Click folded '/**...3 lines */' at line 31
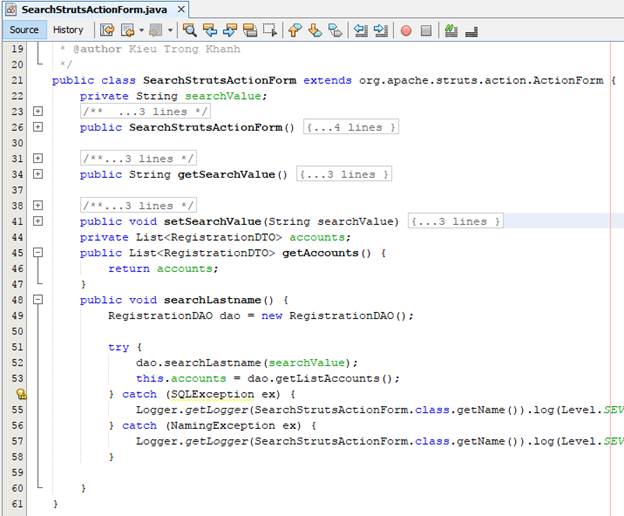Viewport: 624px width, 516px height. click(x=138, y=159)
